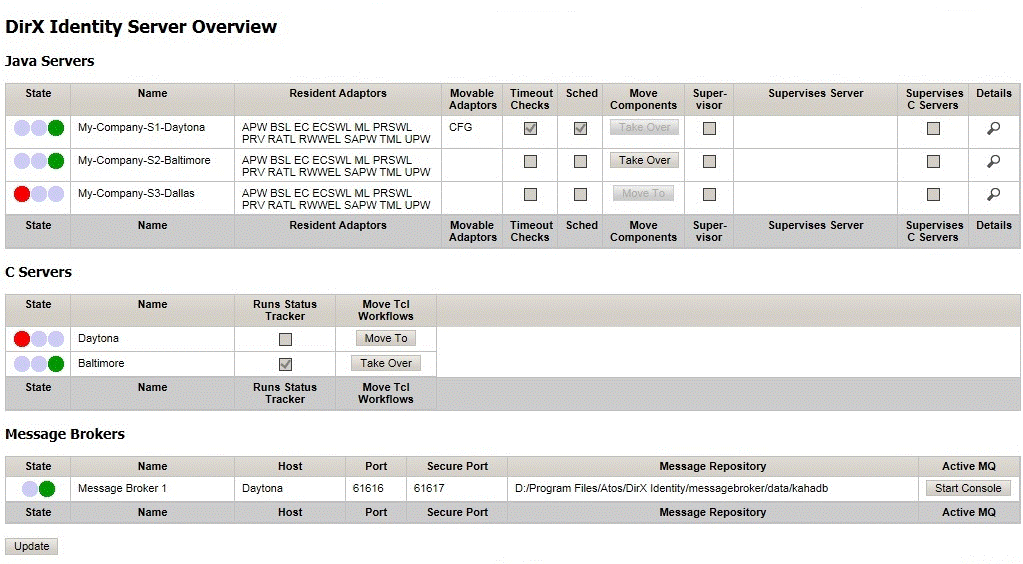Screen dimensions: 1023x564
Task: Toggle Timeout Checks for My-Company-S2-Baltimore
Action: (530, 161)
